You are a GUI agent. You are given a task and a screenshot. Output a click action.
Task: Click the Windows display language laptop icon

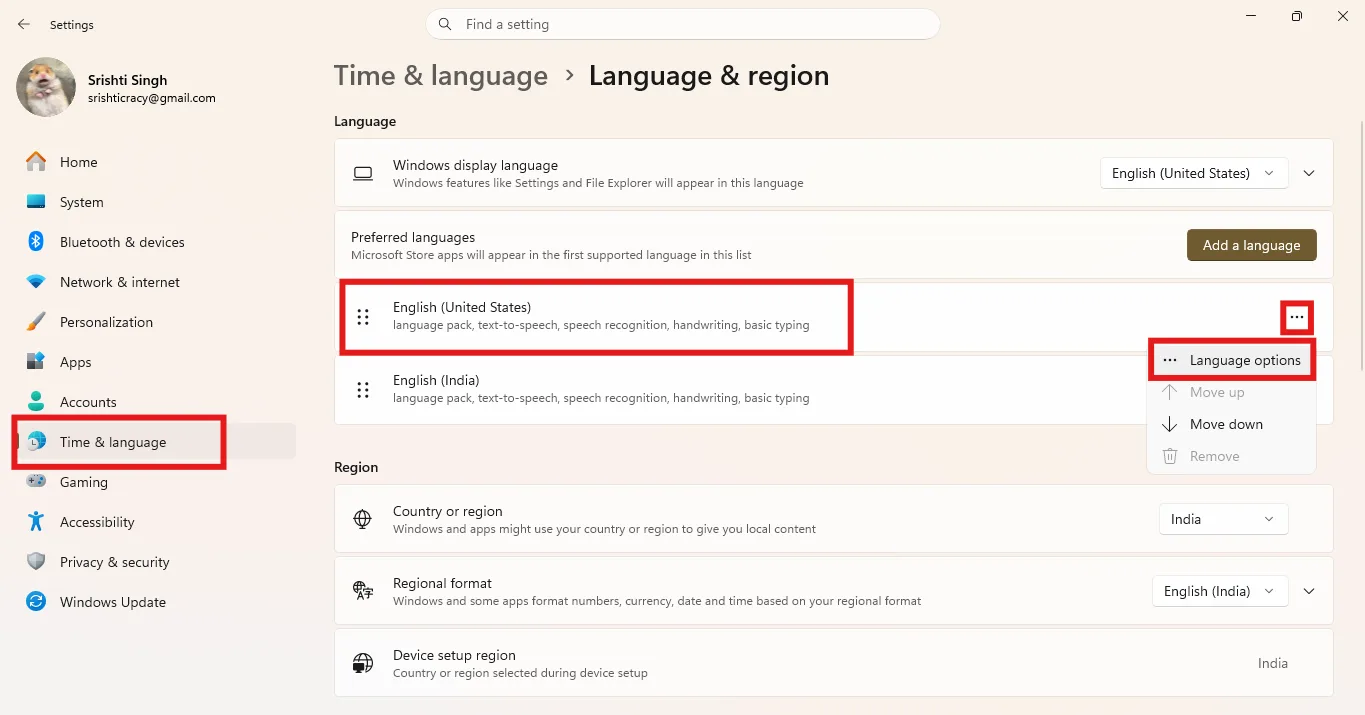363,174
